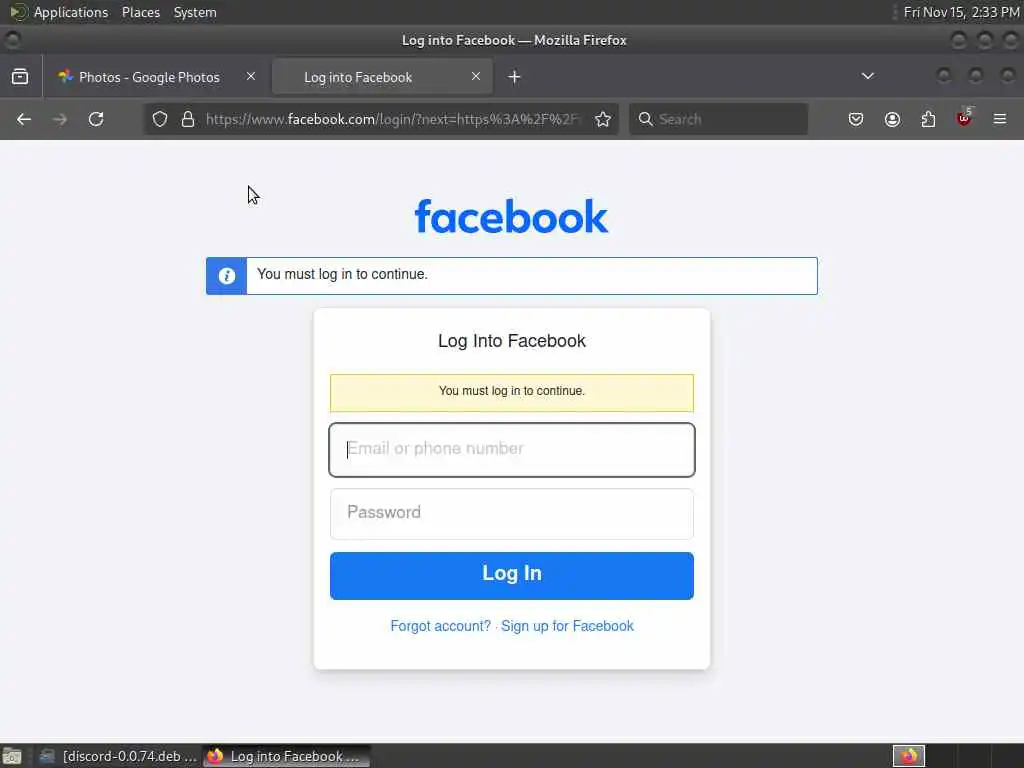Go back to the previous page
Screen dimensions: 1024x768
pos(24,119)
